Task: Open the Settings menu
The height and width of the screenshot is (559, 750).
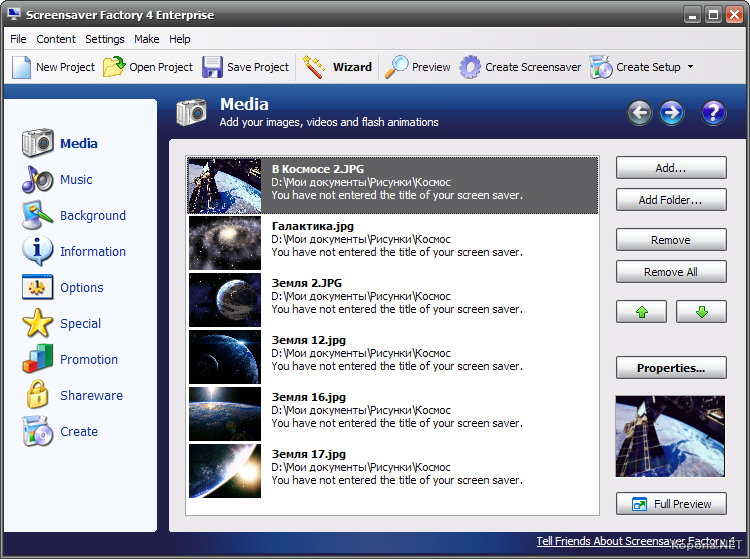Action: [x=105, y=39]
